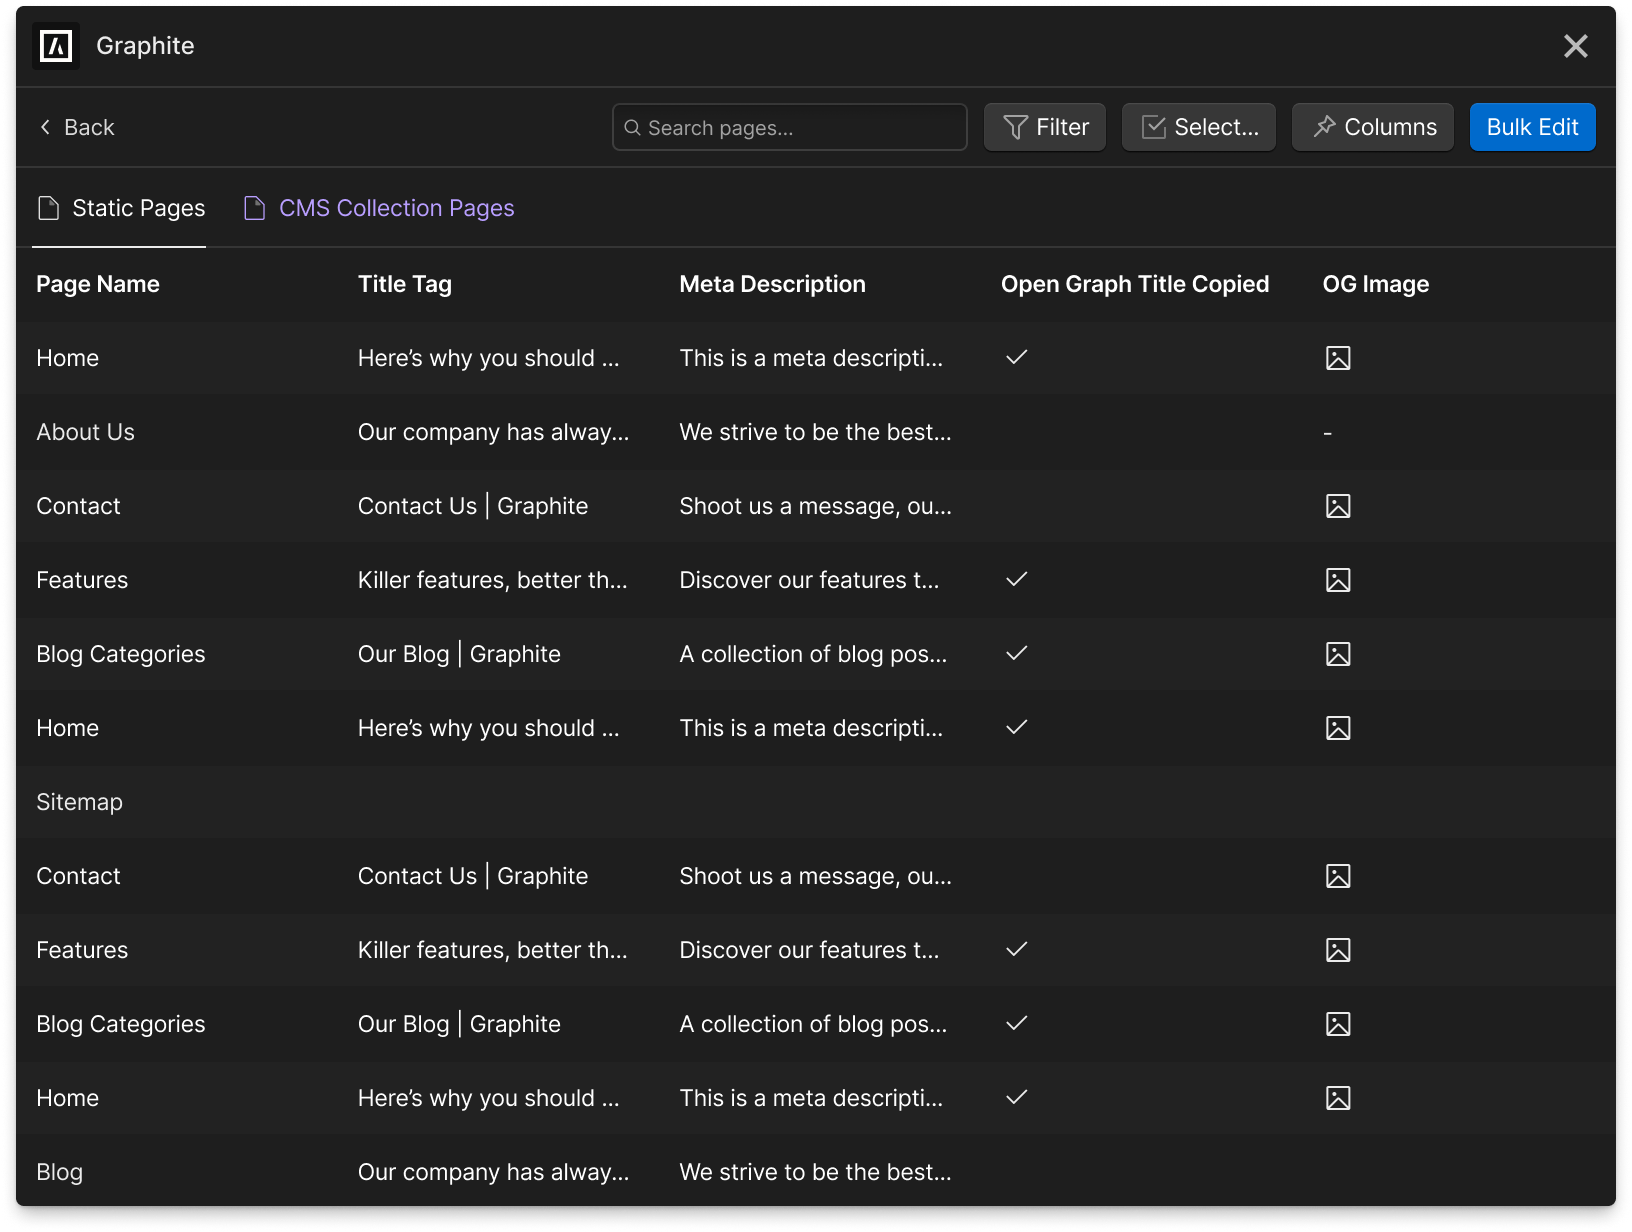The image size is (1632, 1232).
Task: Click second 'Contact Us | Graphite' title tag
Action: 473,876
